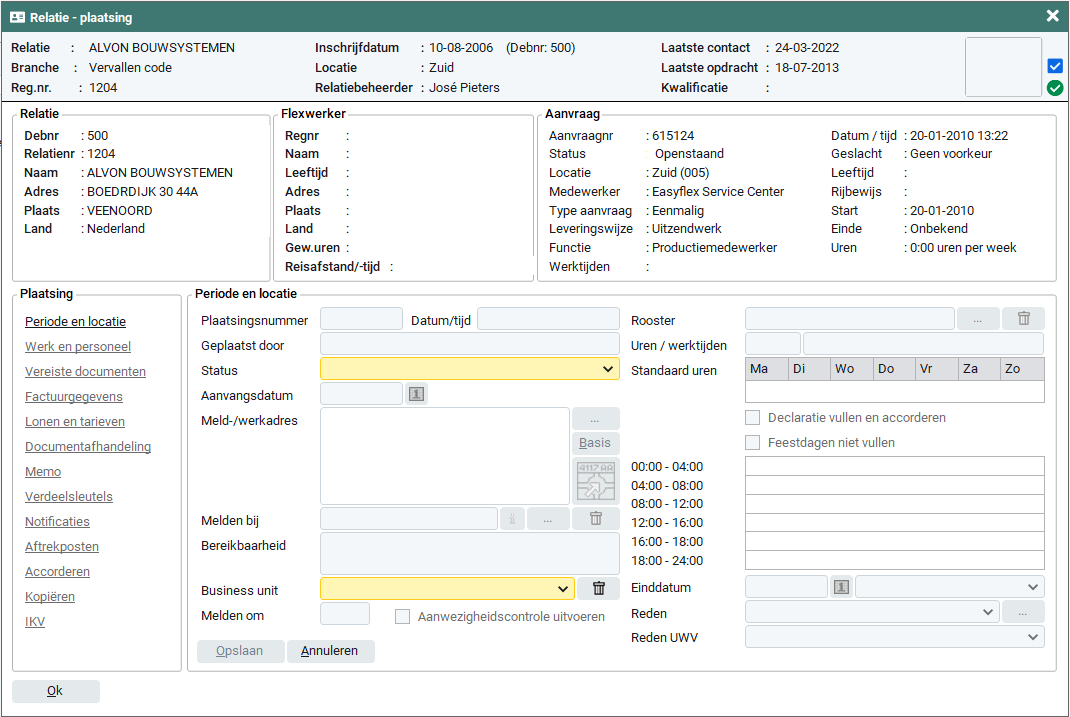Open the Aanvangsdatum calendar picker

417,394
